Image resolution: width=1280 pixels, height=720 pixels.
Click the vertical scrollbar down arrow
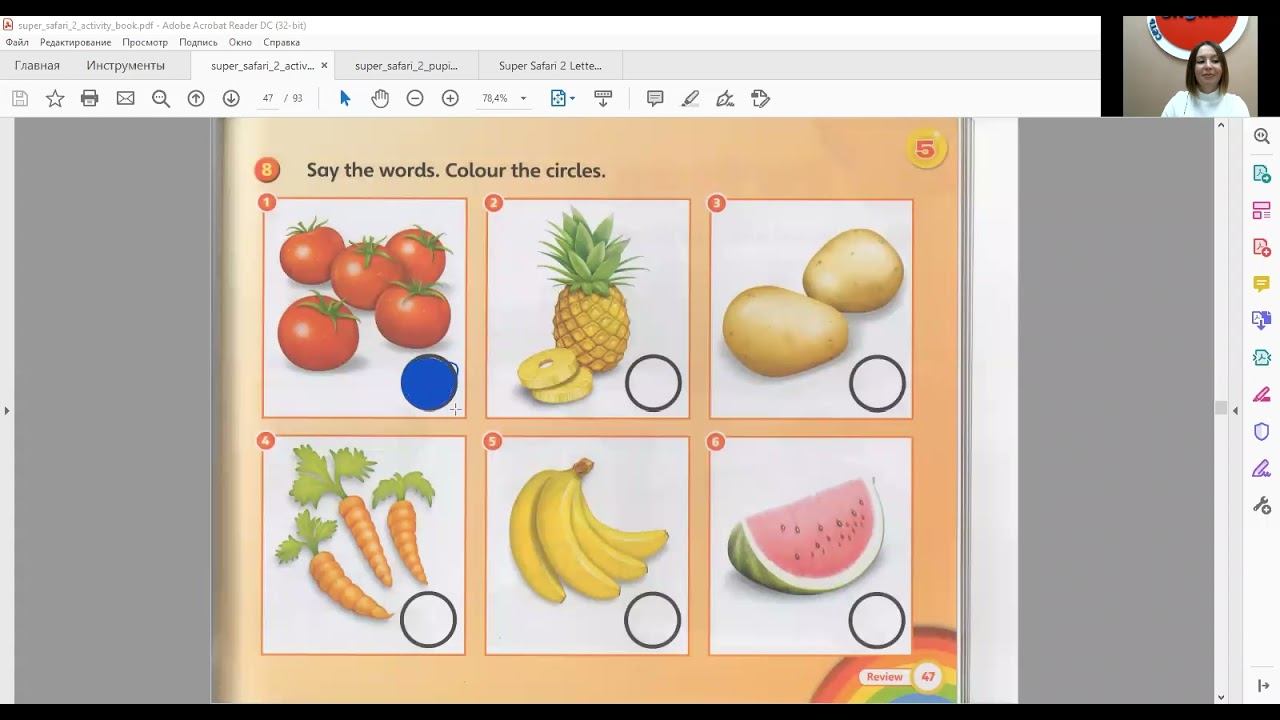click(x=1221, y=697)
